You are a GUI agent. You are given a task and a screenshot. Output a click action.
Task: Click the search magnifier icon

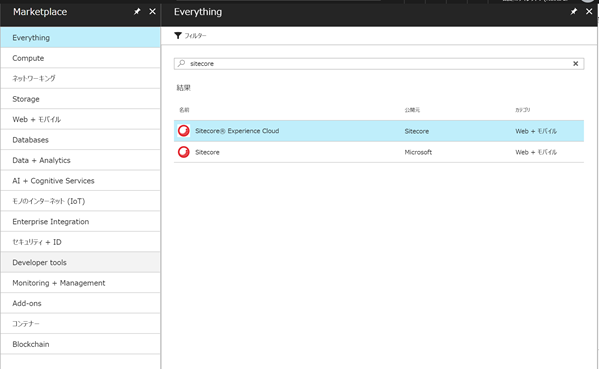click(x=181, y=63)
